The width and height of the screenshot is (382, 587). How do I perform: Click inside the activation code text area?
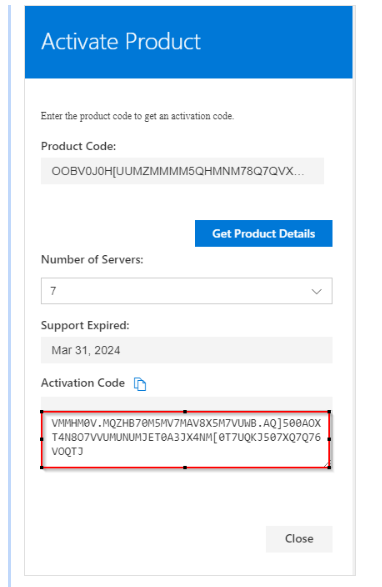[186, 440]
